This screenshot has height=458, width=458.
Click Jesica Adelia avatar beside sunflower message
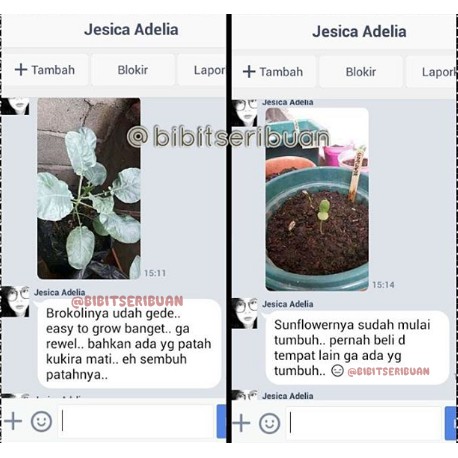[x=245, y=313]
